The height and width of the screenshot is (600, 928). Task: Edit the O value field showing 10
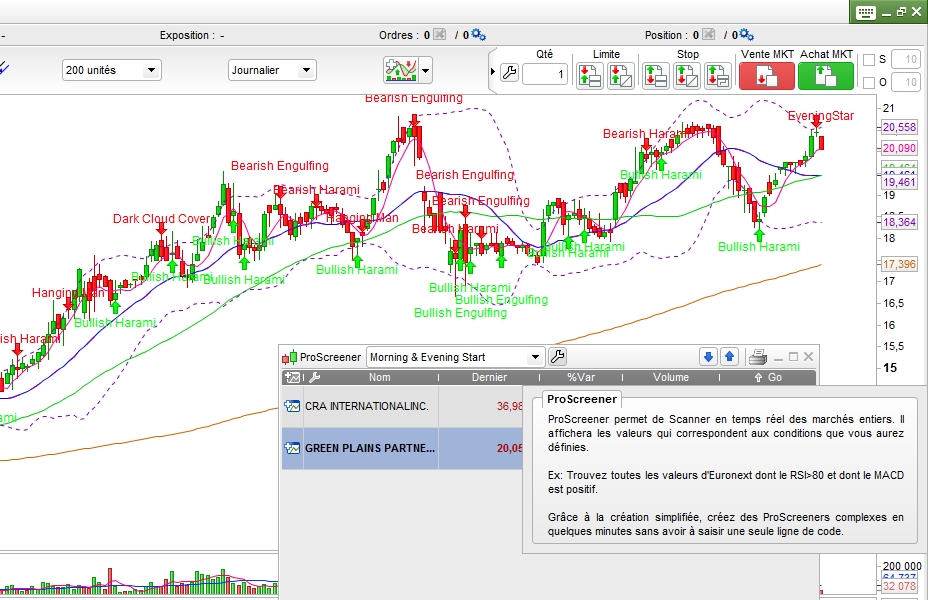906,82
